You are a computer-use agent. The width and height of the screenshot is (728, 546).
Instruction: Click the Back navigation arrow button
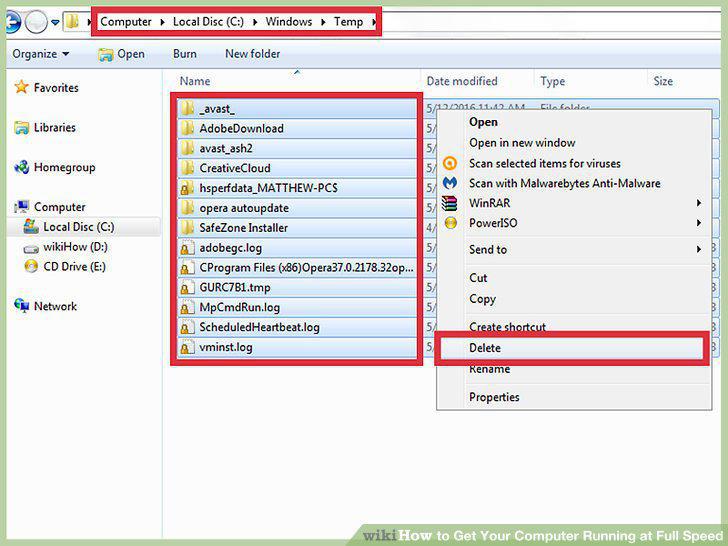[12, 21]
